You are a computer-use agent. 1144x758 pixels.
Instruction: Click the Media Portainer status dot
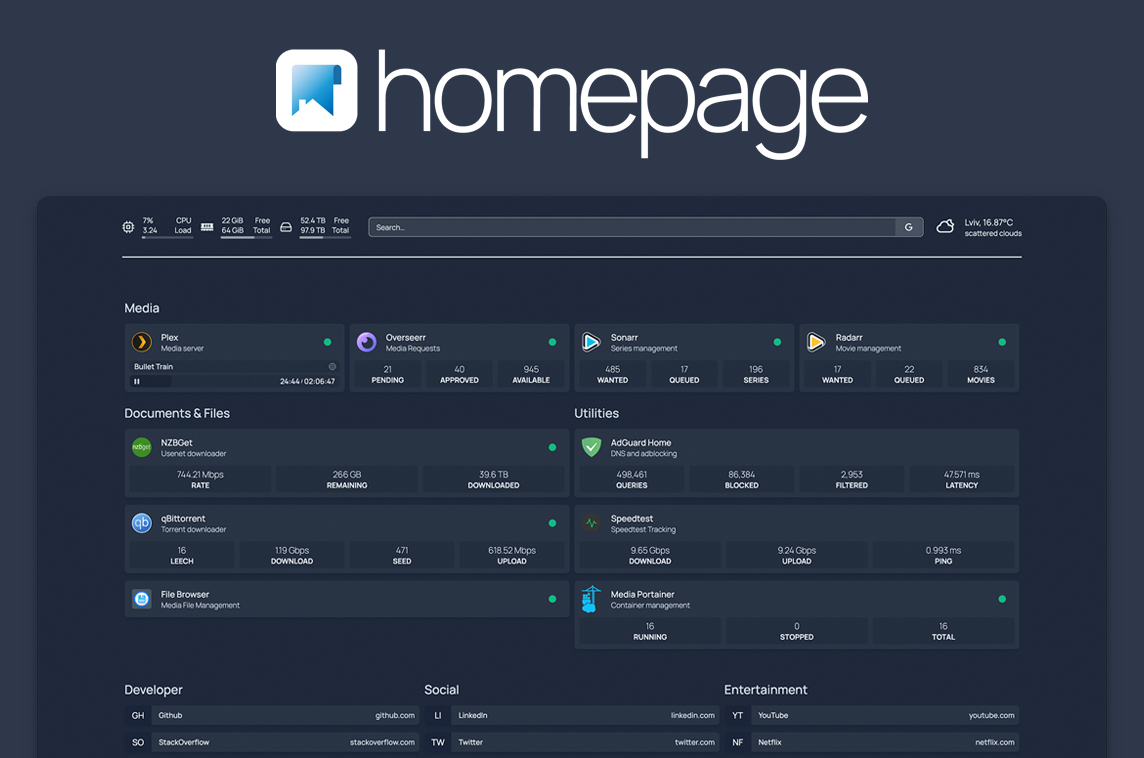pos(1002,599)
